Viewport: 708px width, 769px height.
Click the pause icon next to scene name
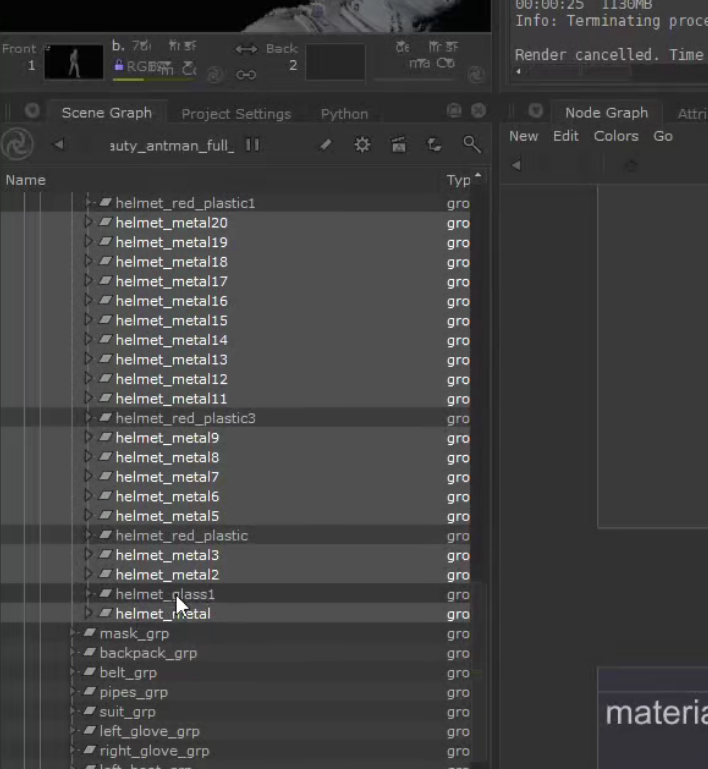pos(253,145)
